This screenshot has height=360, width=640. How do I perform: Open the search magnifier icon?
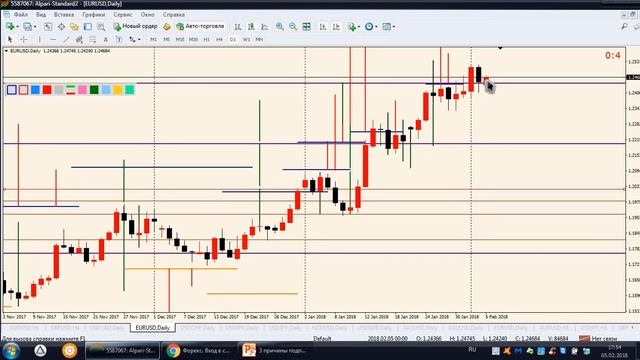pos(624,27)
